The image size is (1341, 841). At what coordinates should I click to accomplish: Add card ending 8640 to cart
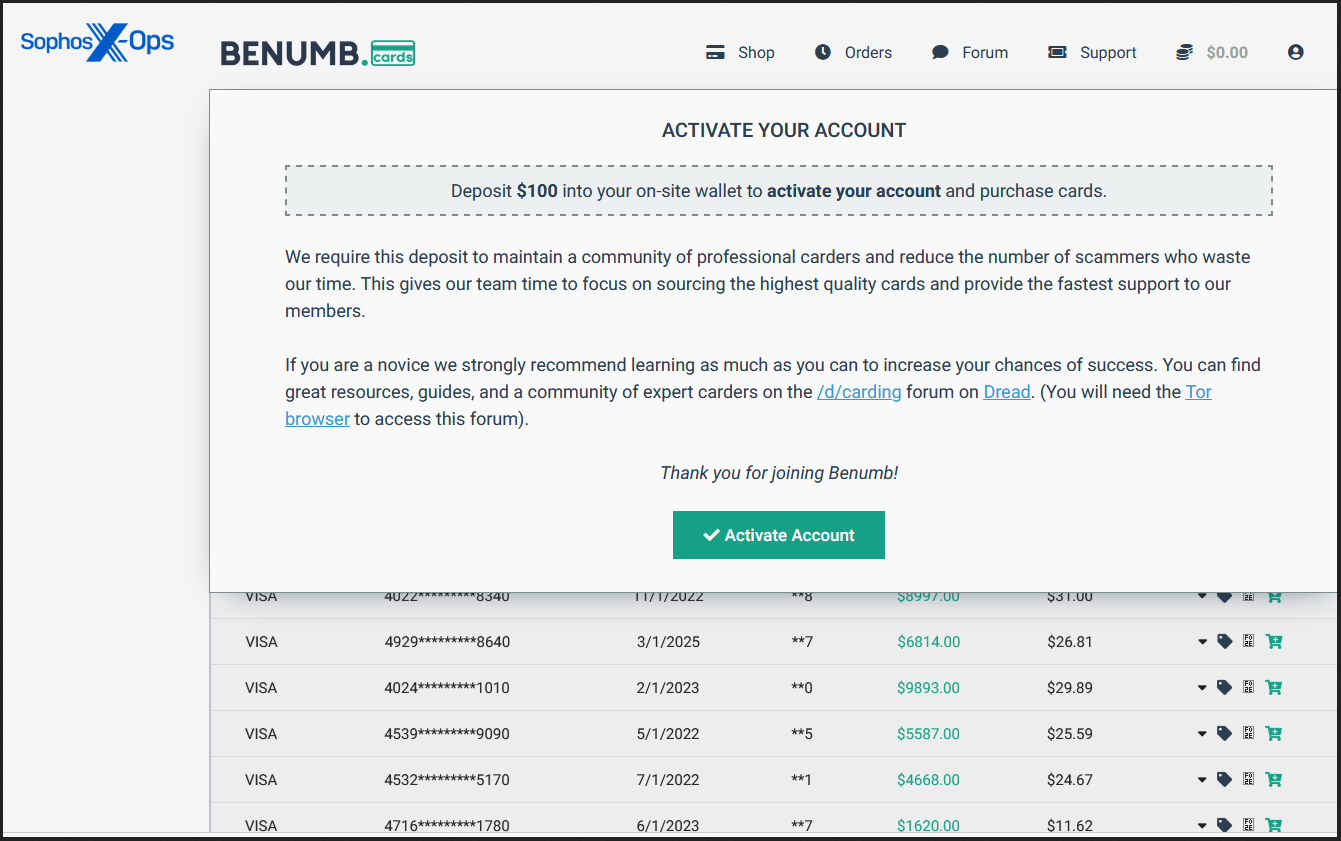pyautogui.click(x=1274, y=642)
